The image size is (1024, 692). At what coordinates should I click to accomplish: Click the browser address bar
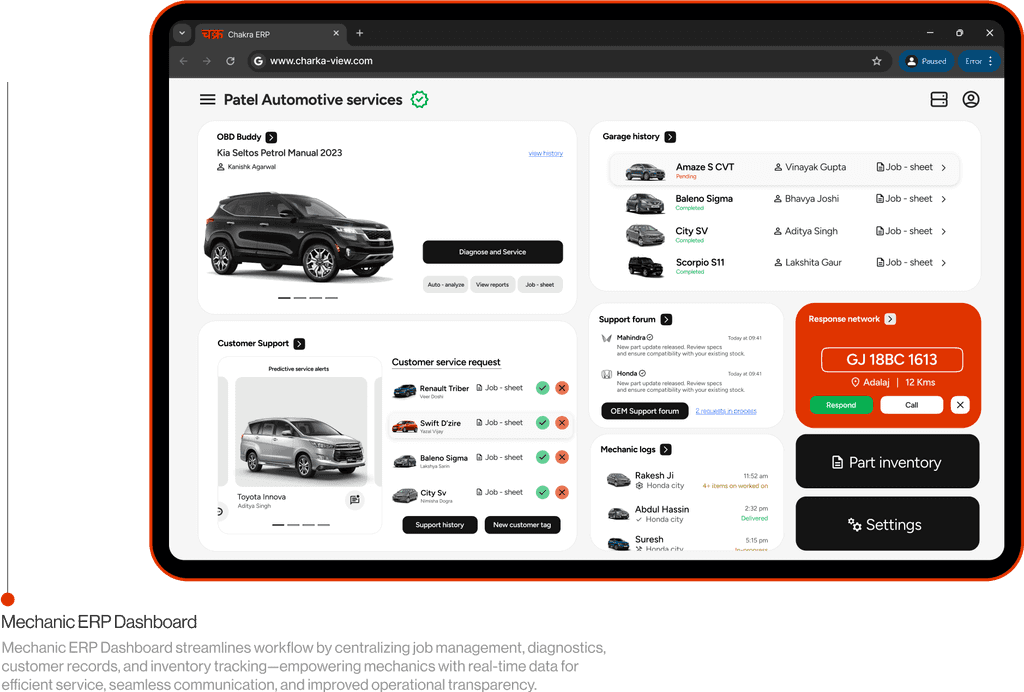pos(568,61)
